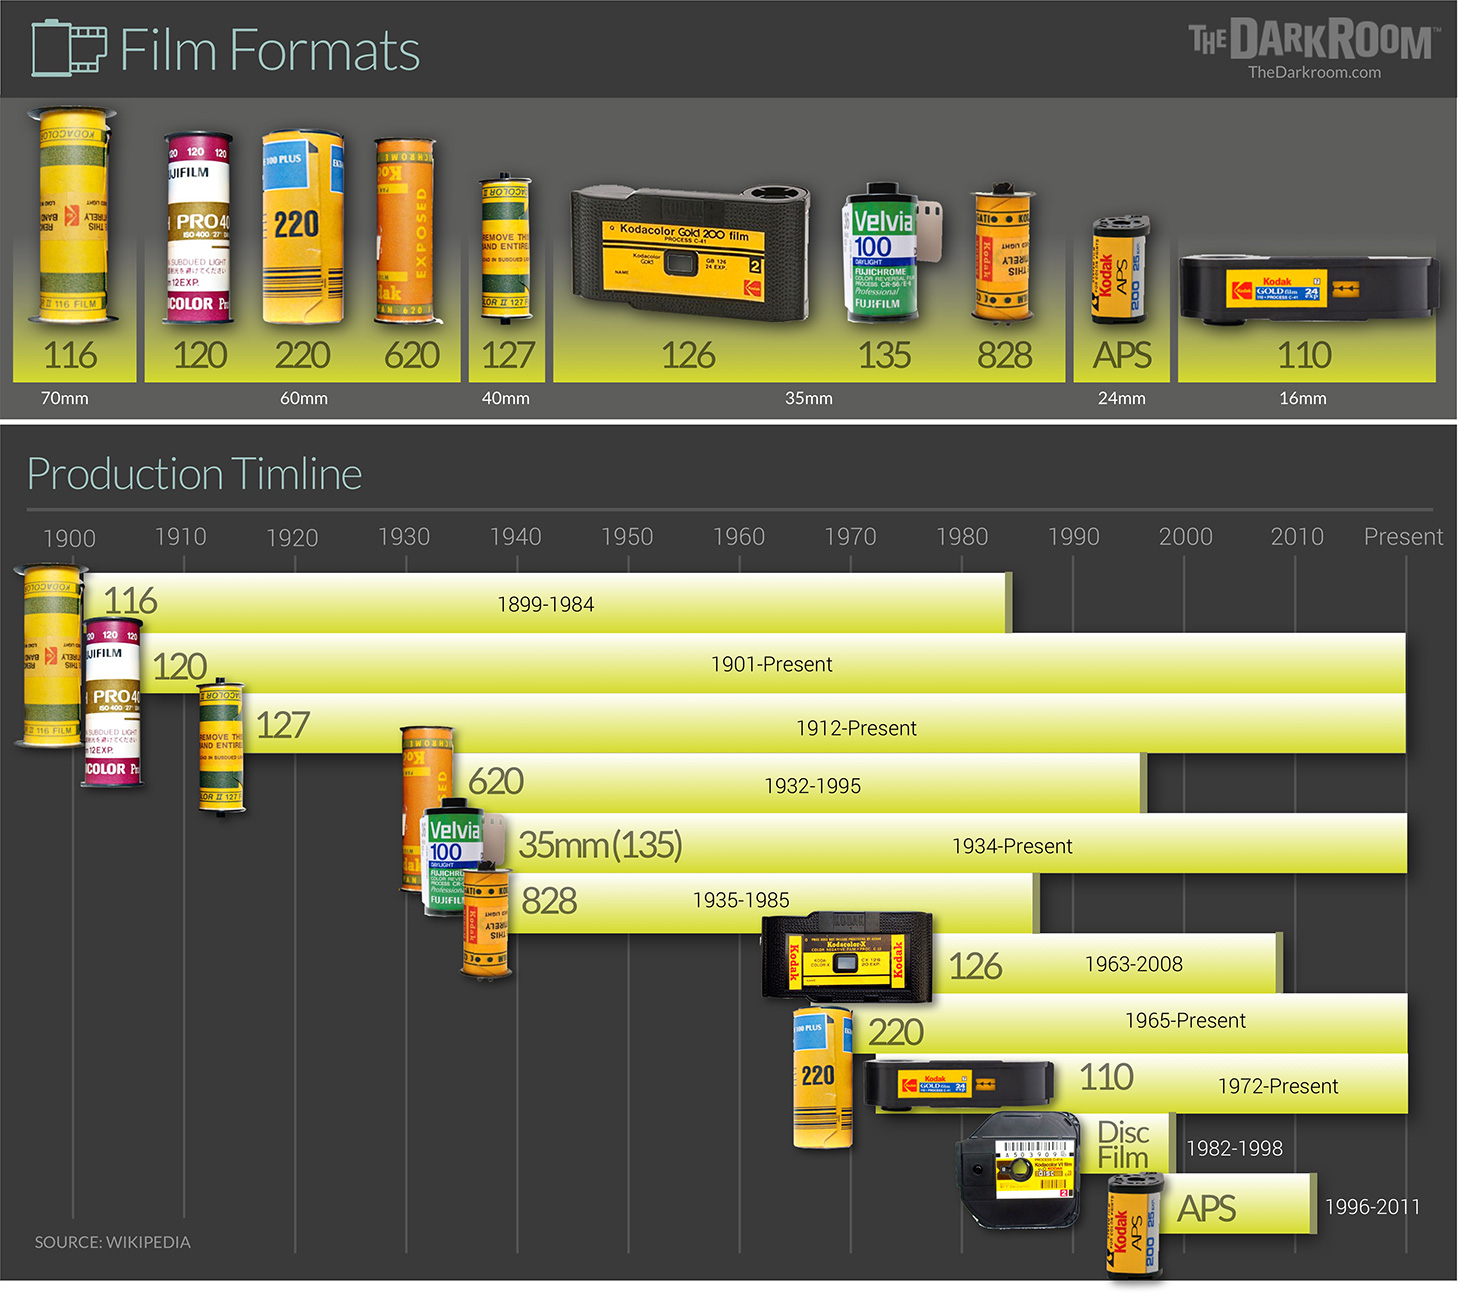Click the 24mm width label

1122,398
